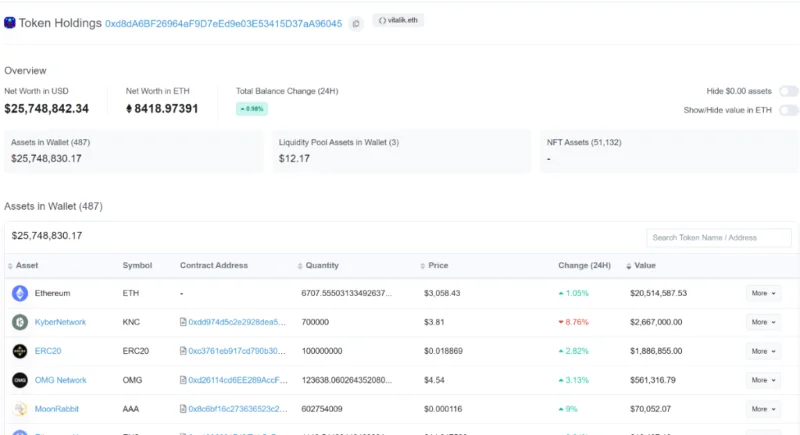800x435 pixels.
Task: Open OMG contract address 0xd26114cd6EE289AccF
Action: coord(238,380)
